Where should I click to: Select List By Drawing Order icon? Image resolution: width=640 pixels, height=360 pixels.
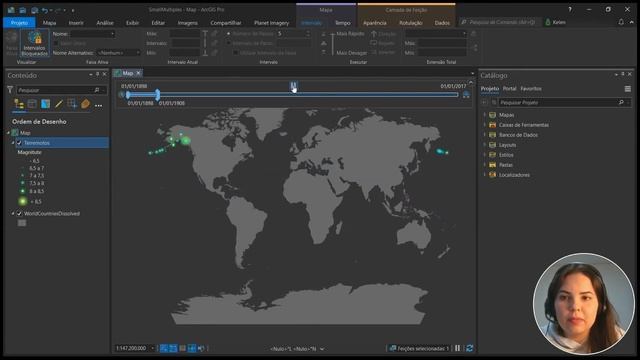click(x=19, y=104)
